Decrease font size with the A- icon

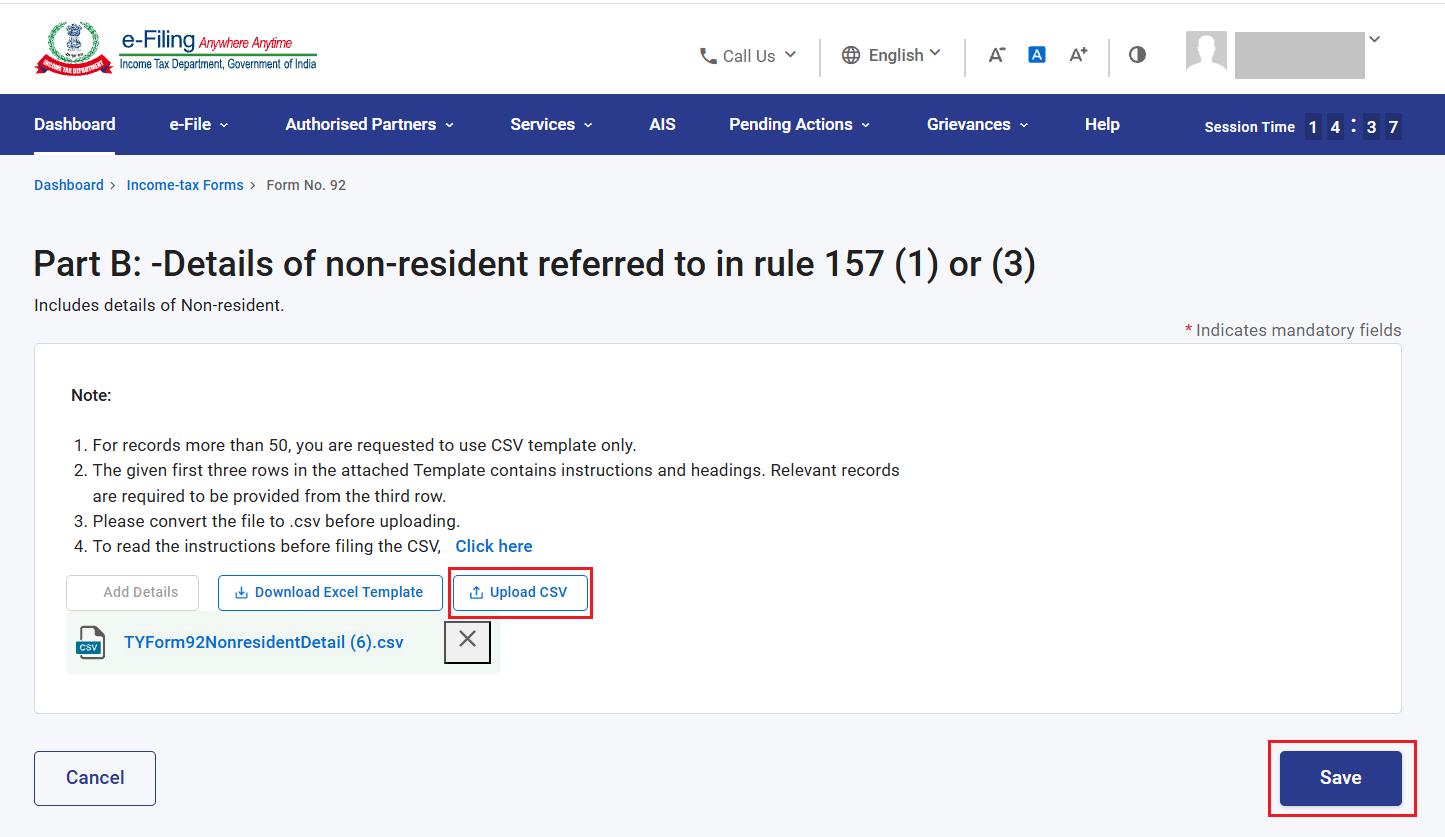point(996,55)
